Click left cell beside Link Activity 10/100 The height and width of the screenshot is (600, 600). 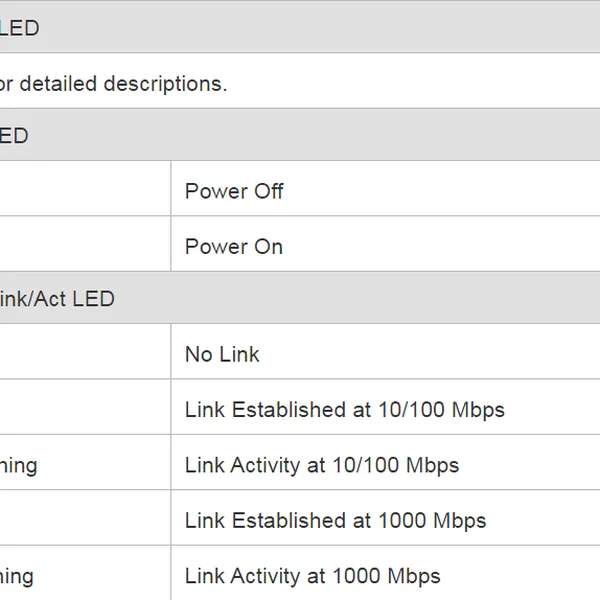[x=84, y=465]
